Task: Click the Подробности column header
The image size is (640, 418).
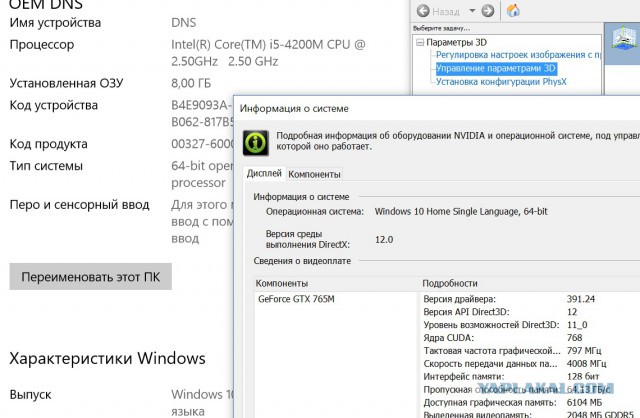Action: 450,283
